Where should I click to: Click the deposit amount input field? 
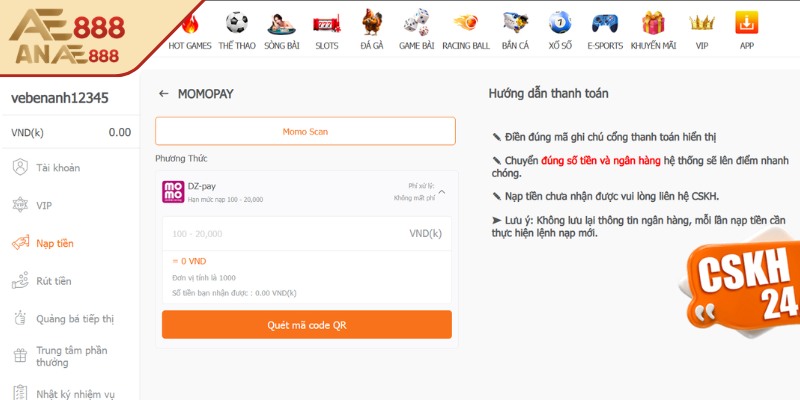[x=307, y=234]
